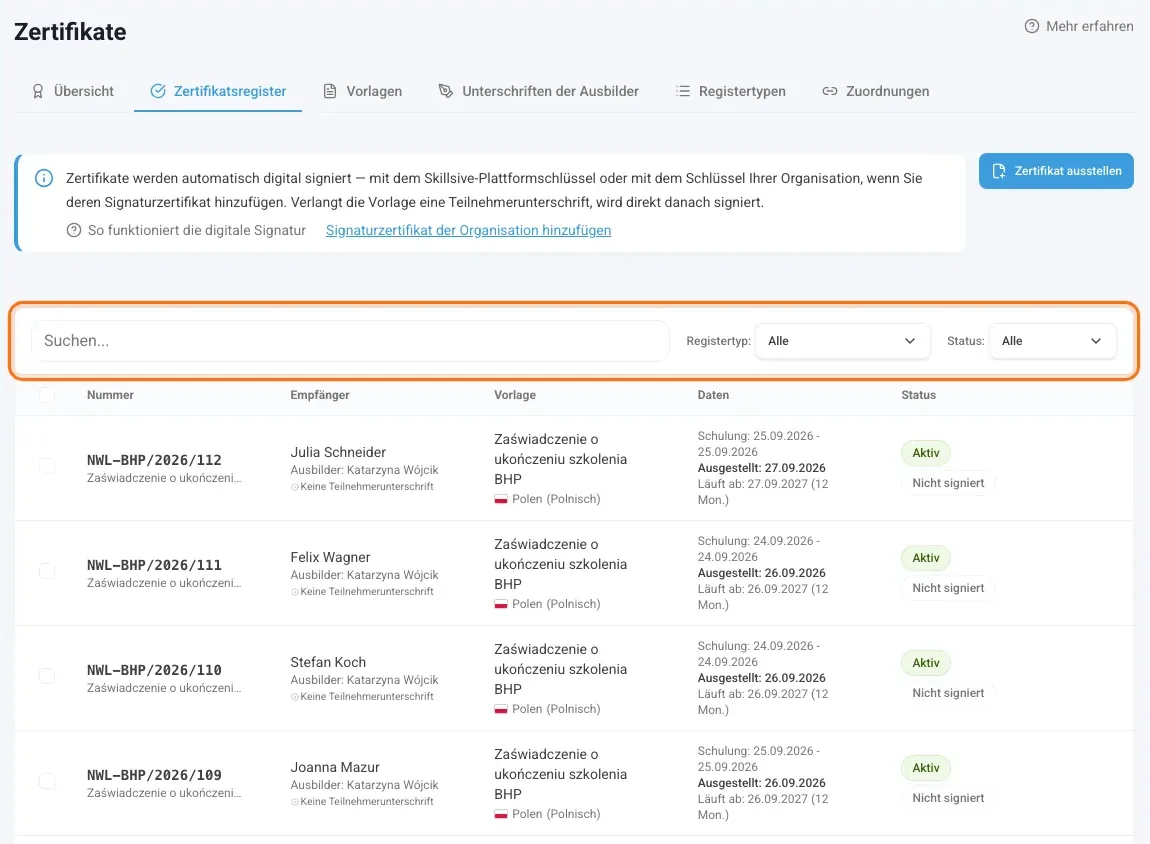This screenshot has width=1150, height=844.
Task: Click the Empfänger column header
Action: pyautogui.click(x=320, y=395)
